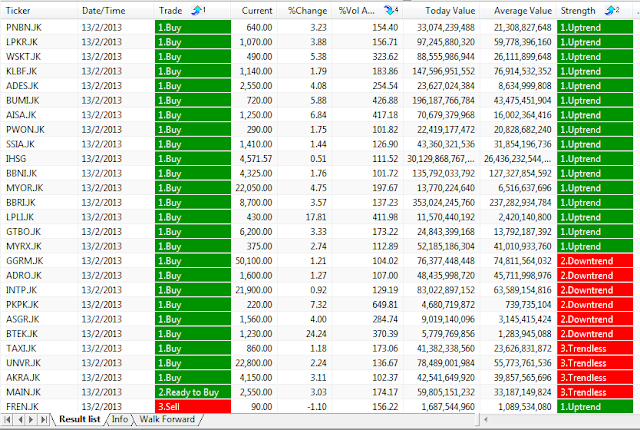Image resolution: width=640 pixels, height=430 pixels.
Task: Sort by the Average Value column header
Action: 518,11
